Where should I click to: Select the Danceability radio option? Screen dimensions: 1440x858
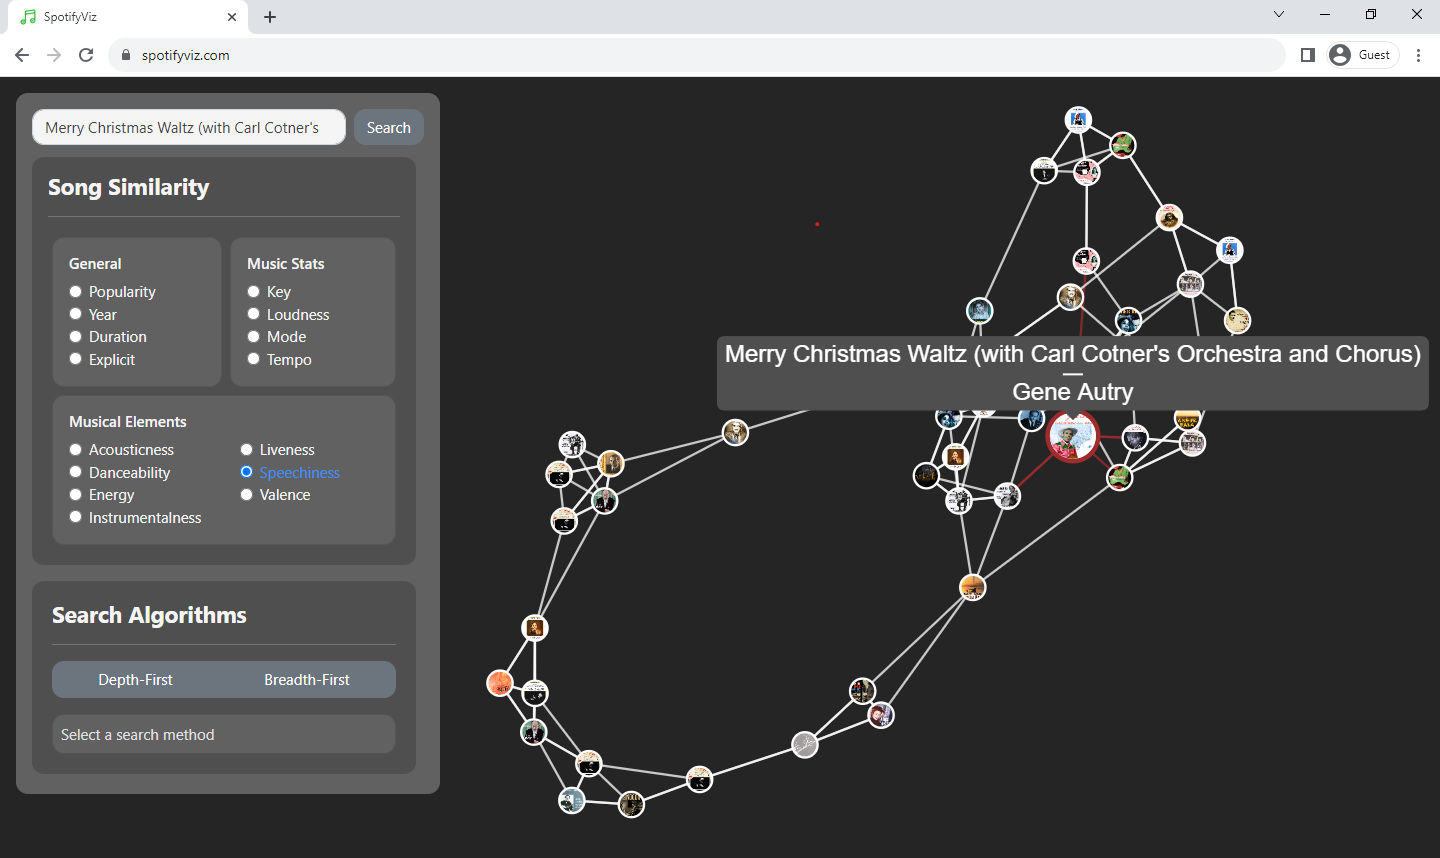[75, 472]
